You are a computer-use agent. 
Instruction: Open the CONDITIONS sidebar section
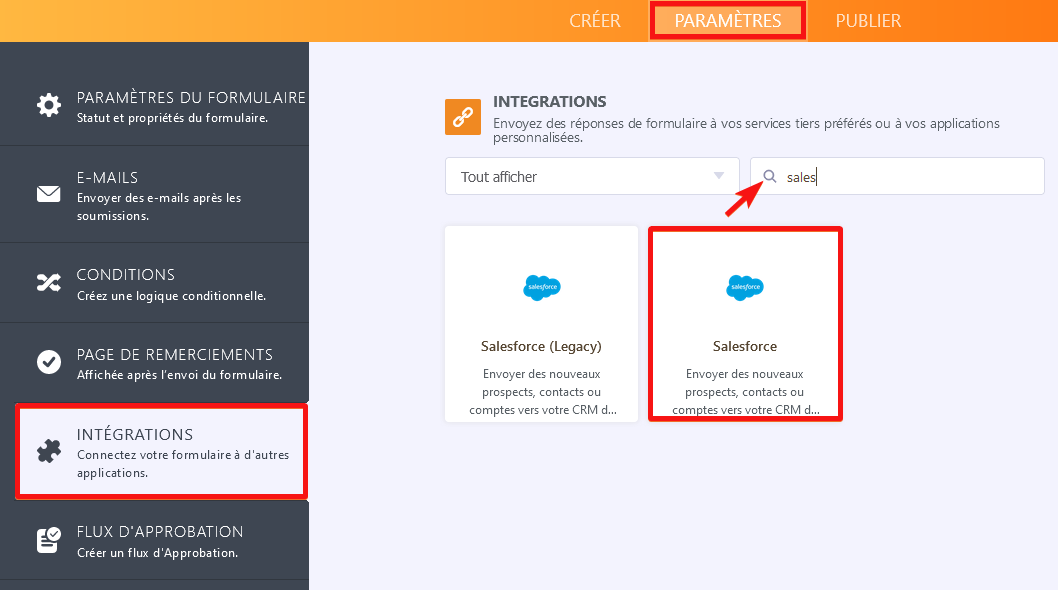[x=155, y=283]
